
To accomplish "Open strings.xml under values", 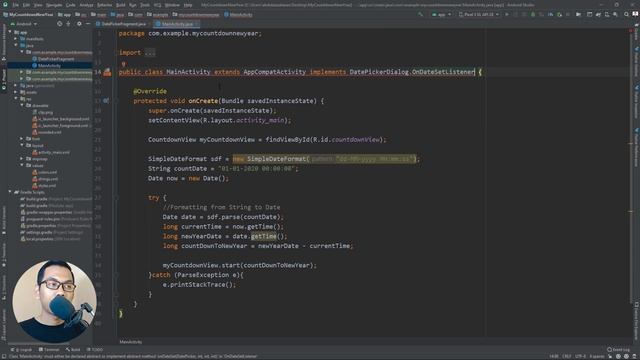I will (x=45, y=179).
